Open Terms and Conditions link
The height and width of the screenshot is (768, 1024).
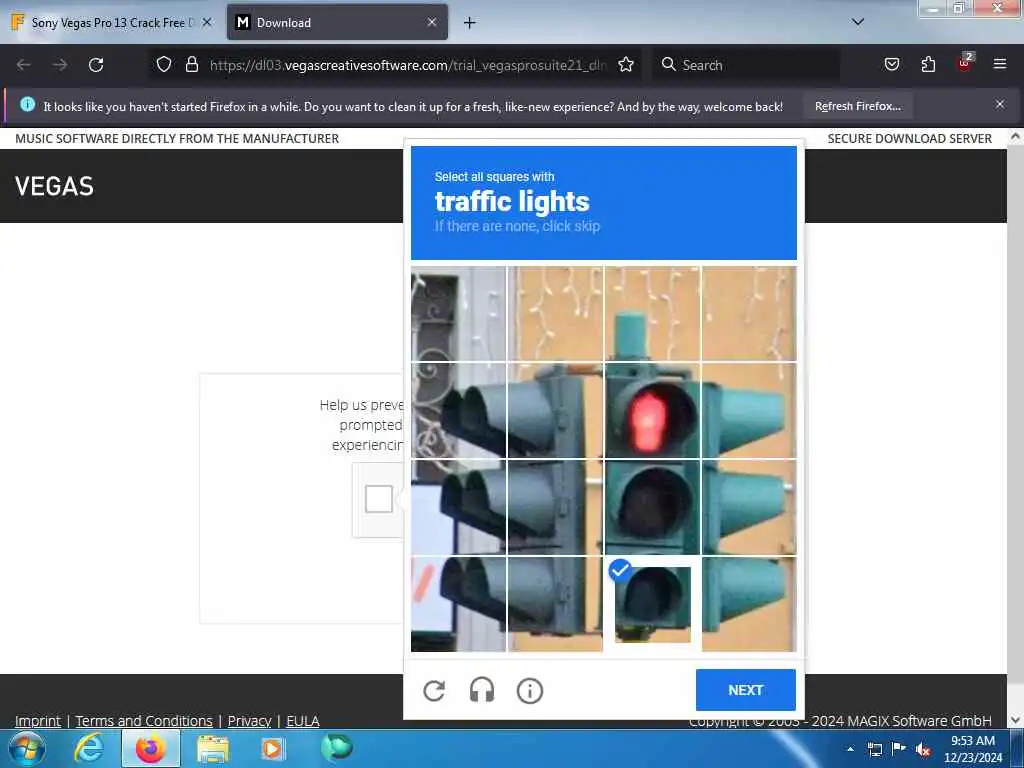pyautogui.click(x=144, y=721)
